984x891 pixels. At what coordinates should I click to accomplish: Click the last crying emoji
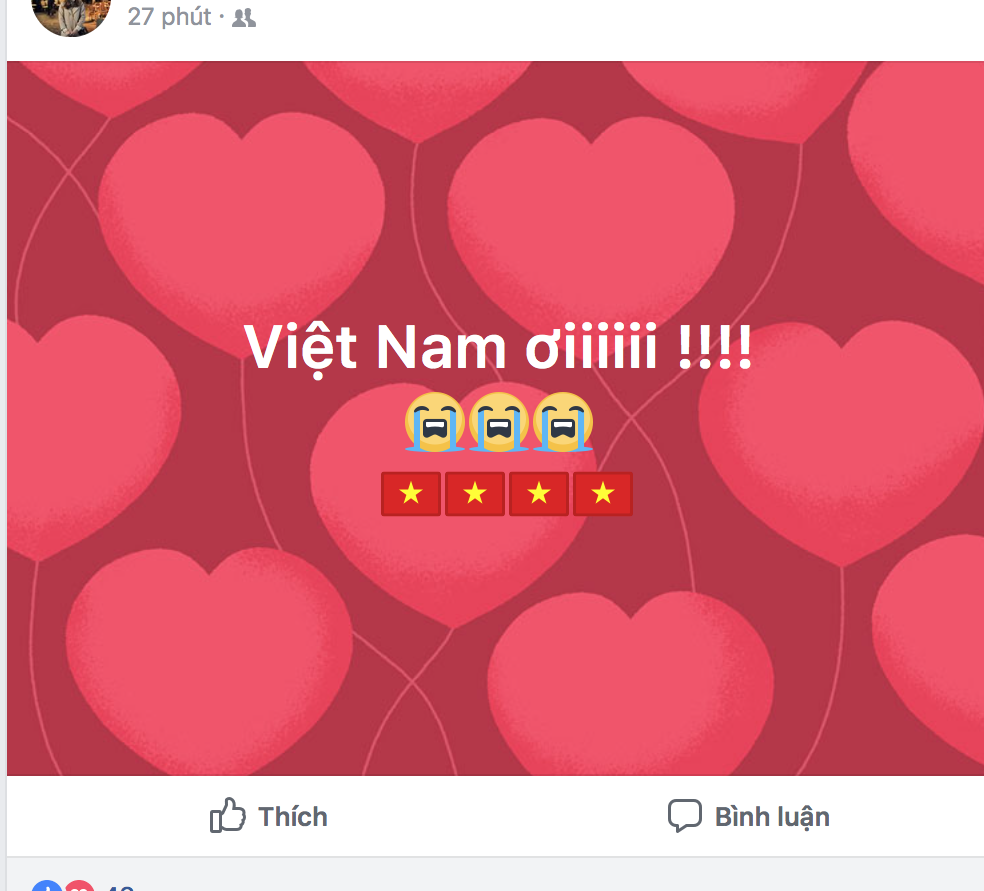[x=563, y=422]
